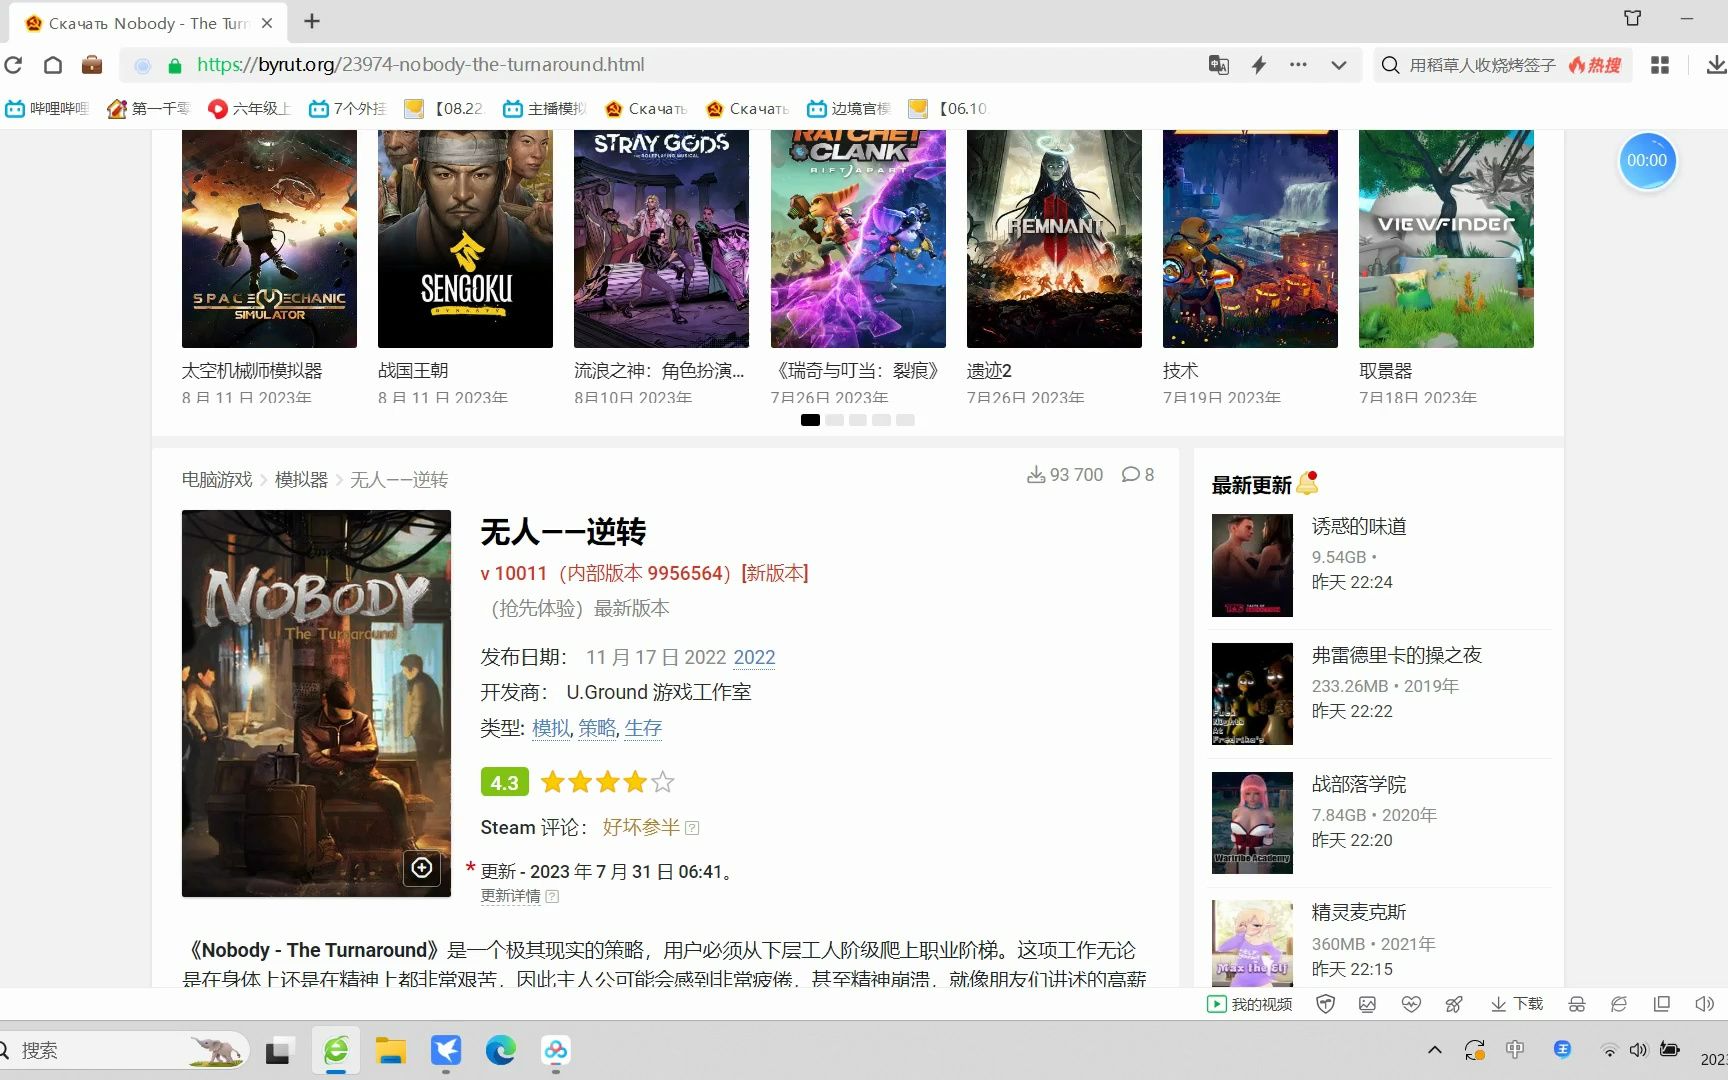
Task: Open the 下载 downloads button in status bar
Action: pyautogui.click(x=1517, y=1004)
